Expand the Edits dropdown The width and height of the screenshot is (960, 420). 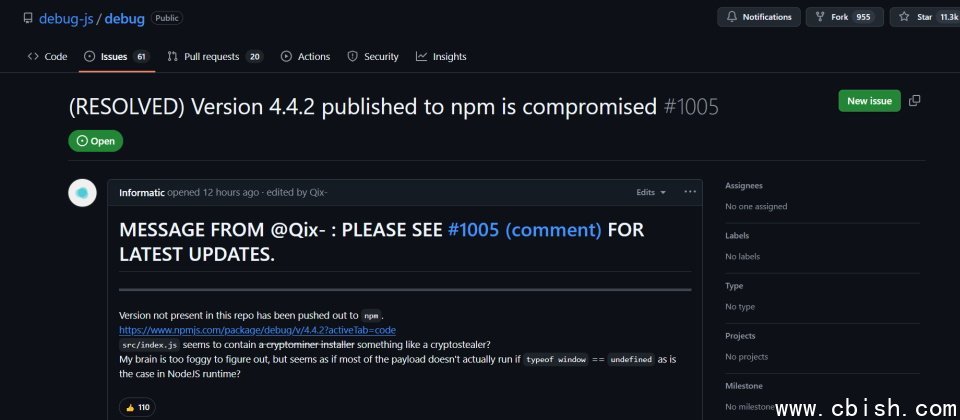coord(651,192)
